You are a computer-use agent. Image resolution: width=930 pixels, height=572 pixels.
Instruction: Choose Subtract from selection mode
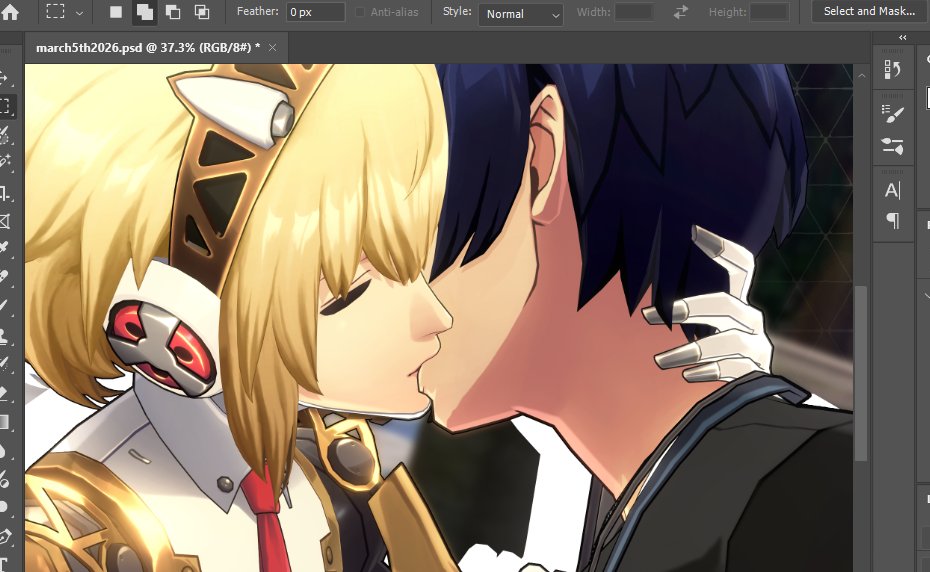pos(173,12)
